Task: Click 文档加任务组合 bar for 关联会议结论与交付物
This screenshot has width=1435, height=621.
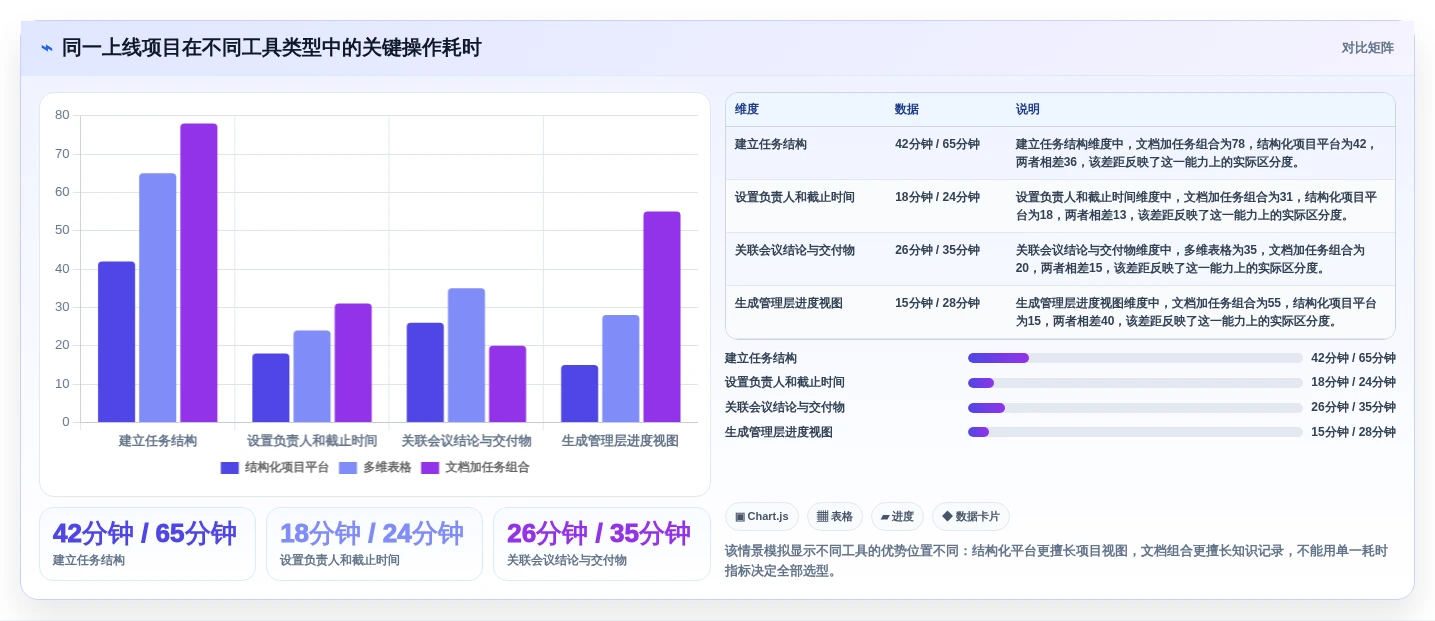Action: pyautogui.click(x=508, y=384)
